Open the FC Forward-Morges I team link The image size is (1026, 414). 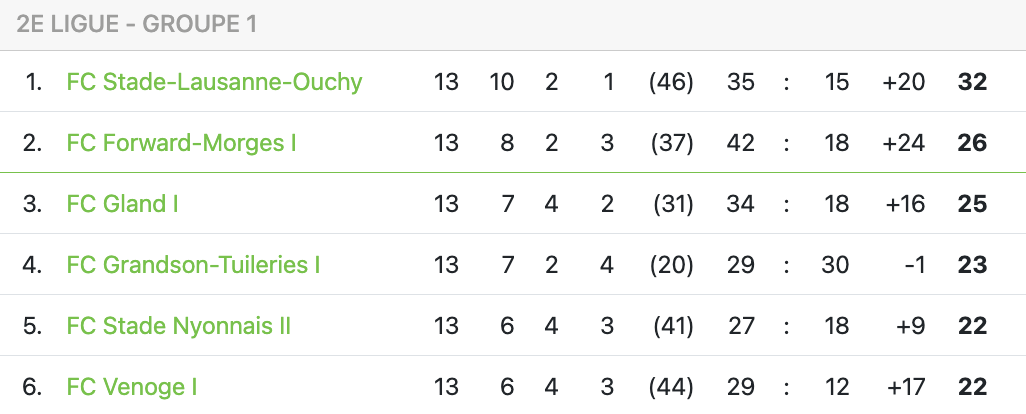181,143
